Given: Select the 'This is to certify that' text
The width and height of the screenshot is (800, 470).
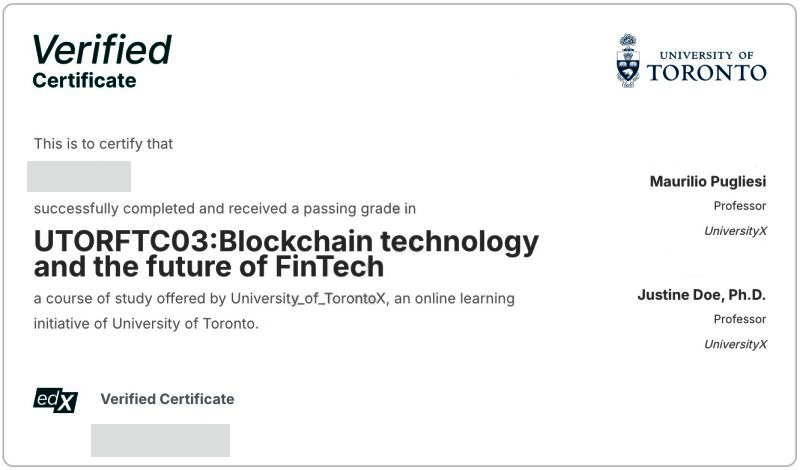Looking at the screenshot, I should coord(104,144).
